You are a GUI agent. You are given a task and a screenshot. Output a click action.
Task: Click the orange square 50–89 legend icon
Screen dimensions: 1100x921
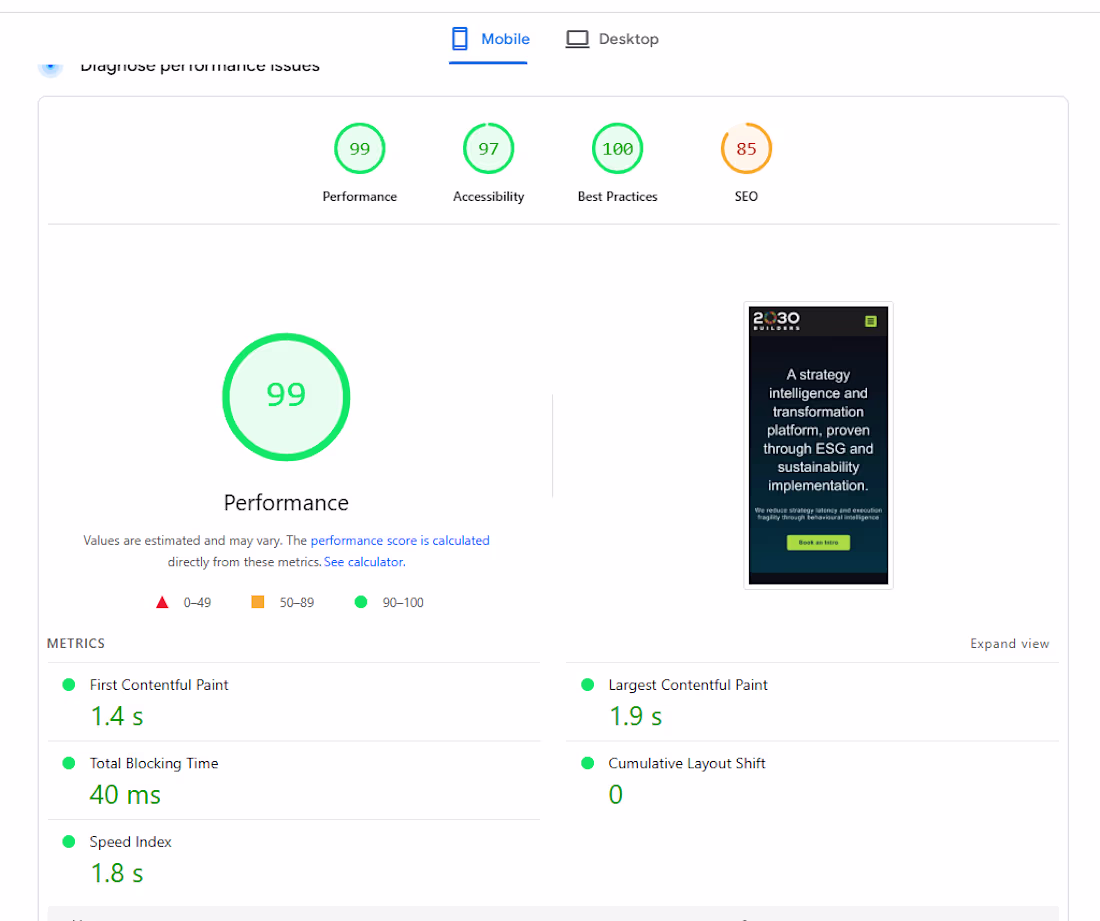click(257, 602)
